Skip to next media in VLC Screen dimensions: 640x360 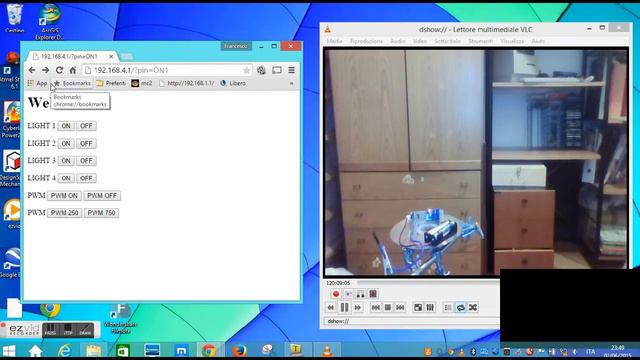(400, 307)
